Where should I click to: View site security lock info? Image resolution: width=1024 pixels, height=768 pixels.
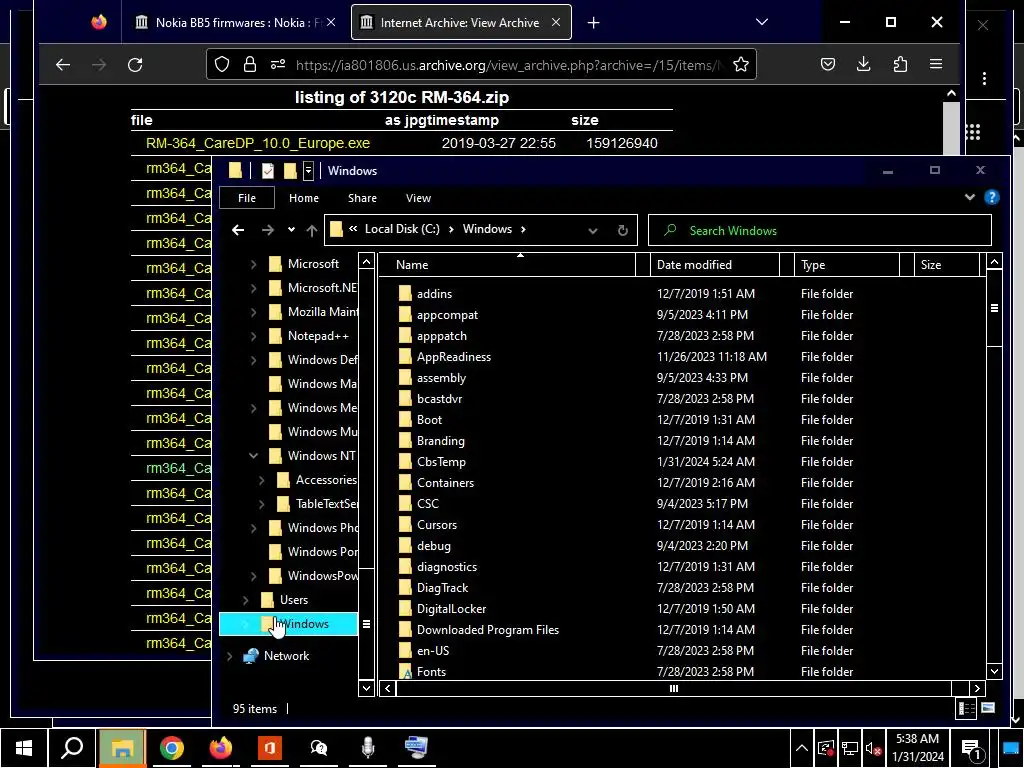(x=249, y=65)
